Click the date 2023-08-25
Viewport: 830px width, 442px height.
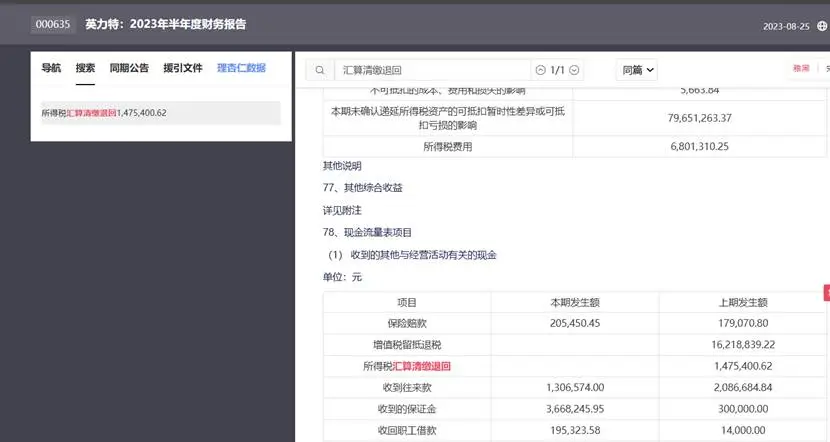[786, 26]
